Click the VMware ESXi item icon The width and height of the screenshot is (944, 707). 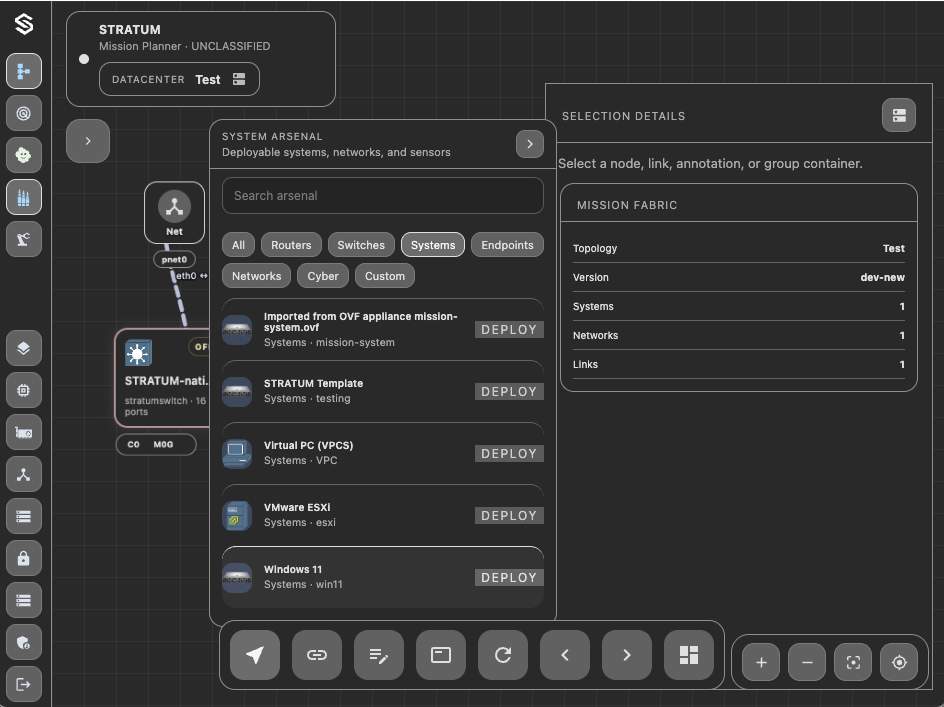(237, 515)
